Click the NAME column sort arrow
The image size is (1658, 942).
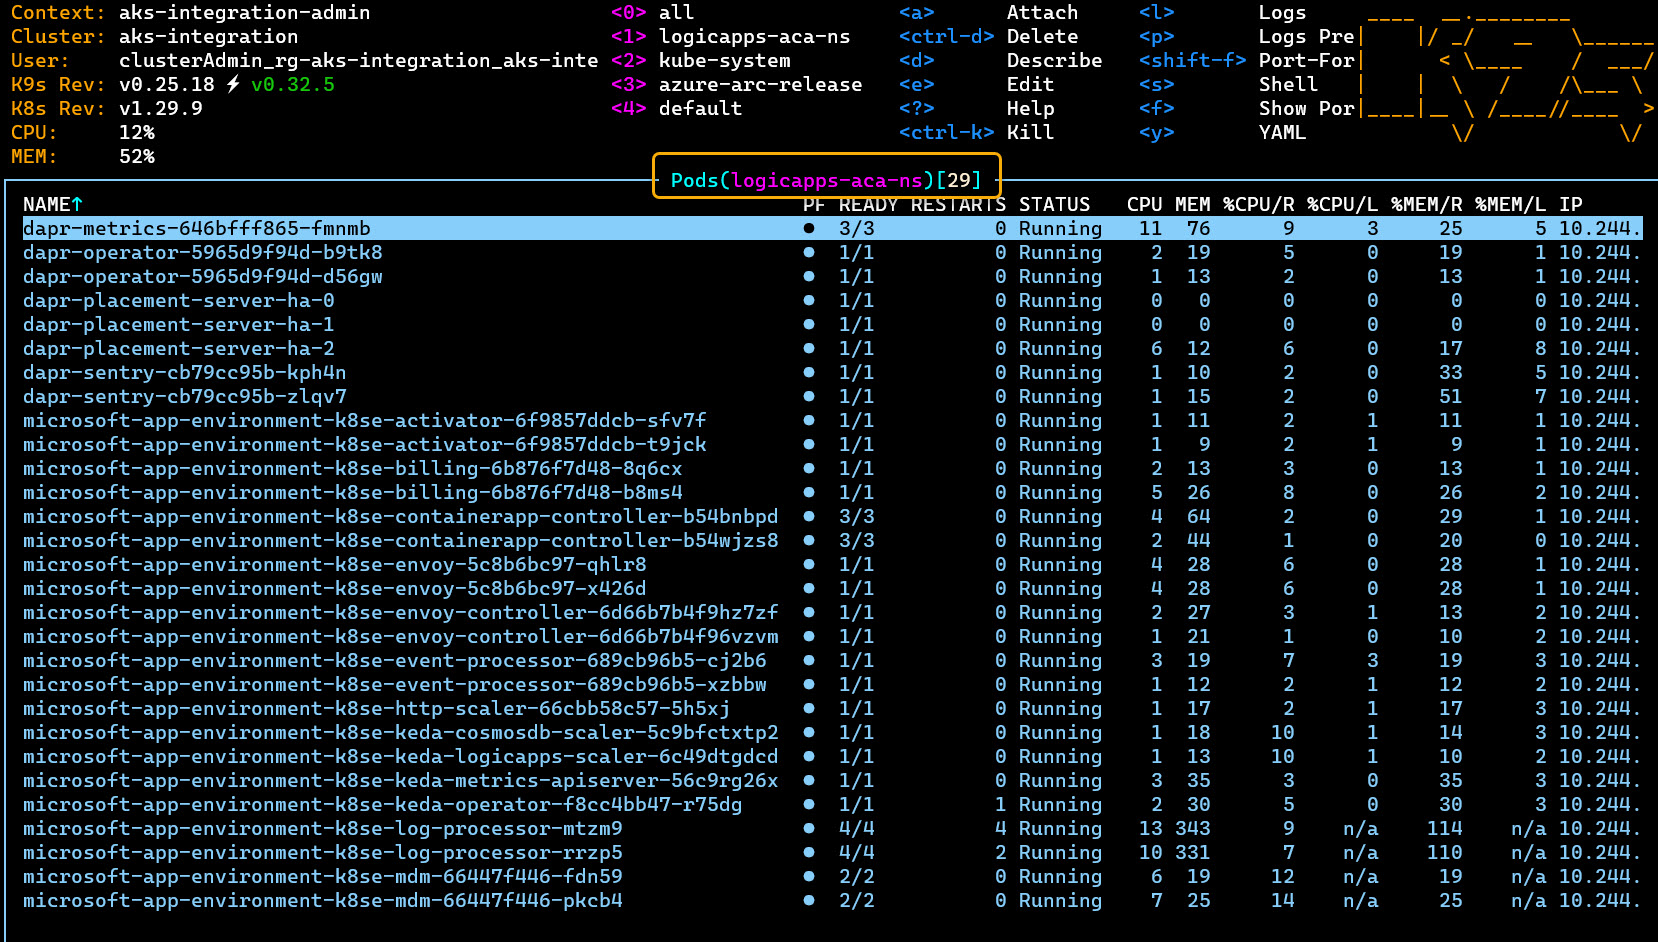point(77,205)
